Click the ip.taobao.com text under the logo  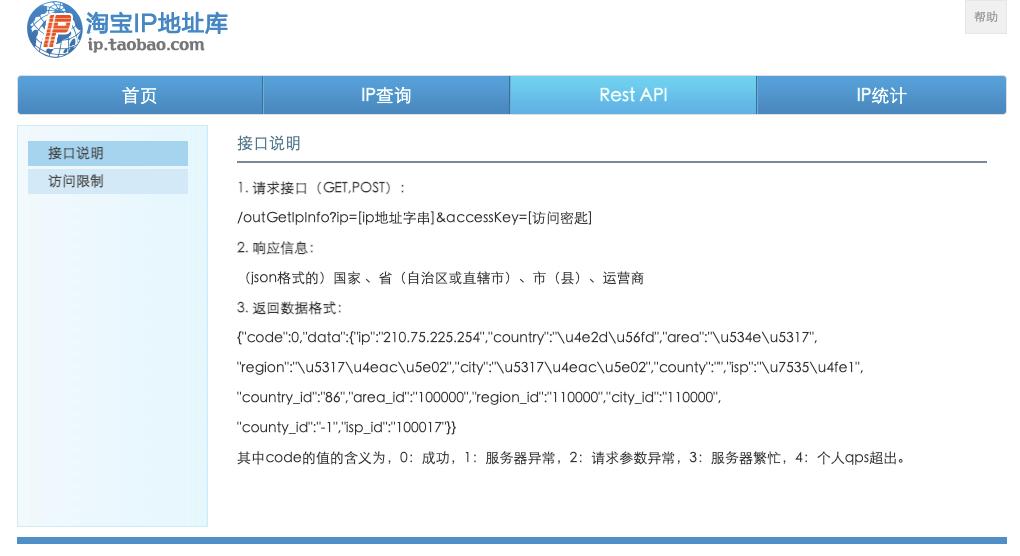146,45
